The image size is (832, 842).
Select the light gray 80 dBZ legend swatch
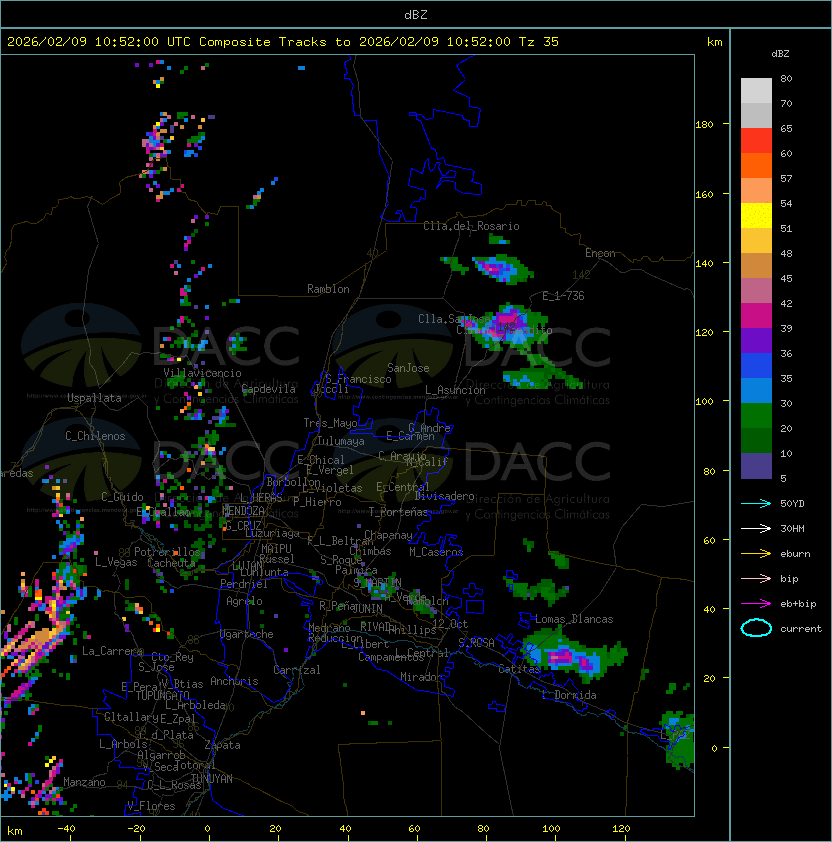click(x=756, y=90)
